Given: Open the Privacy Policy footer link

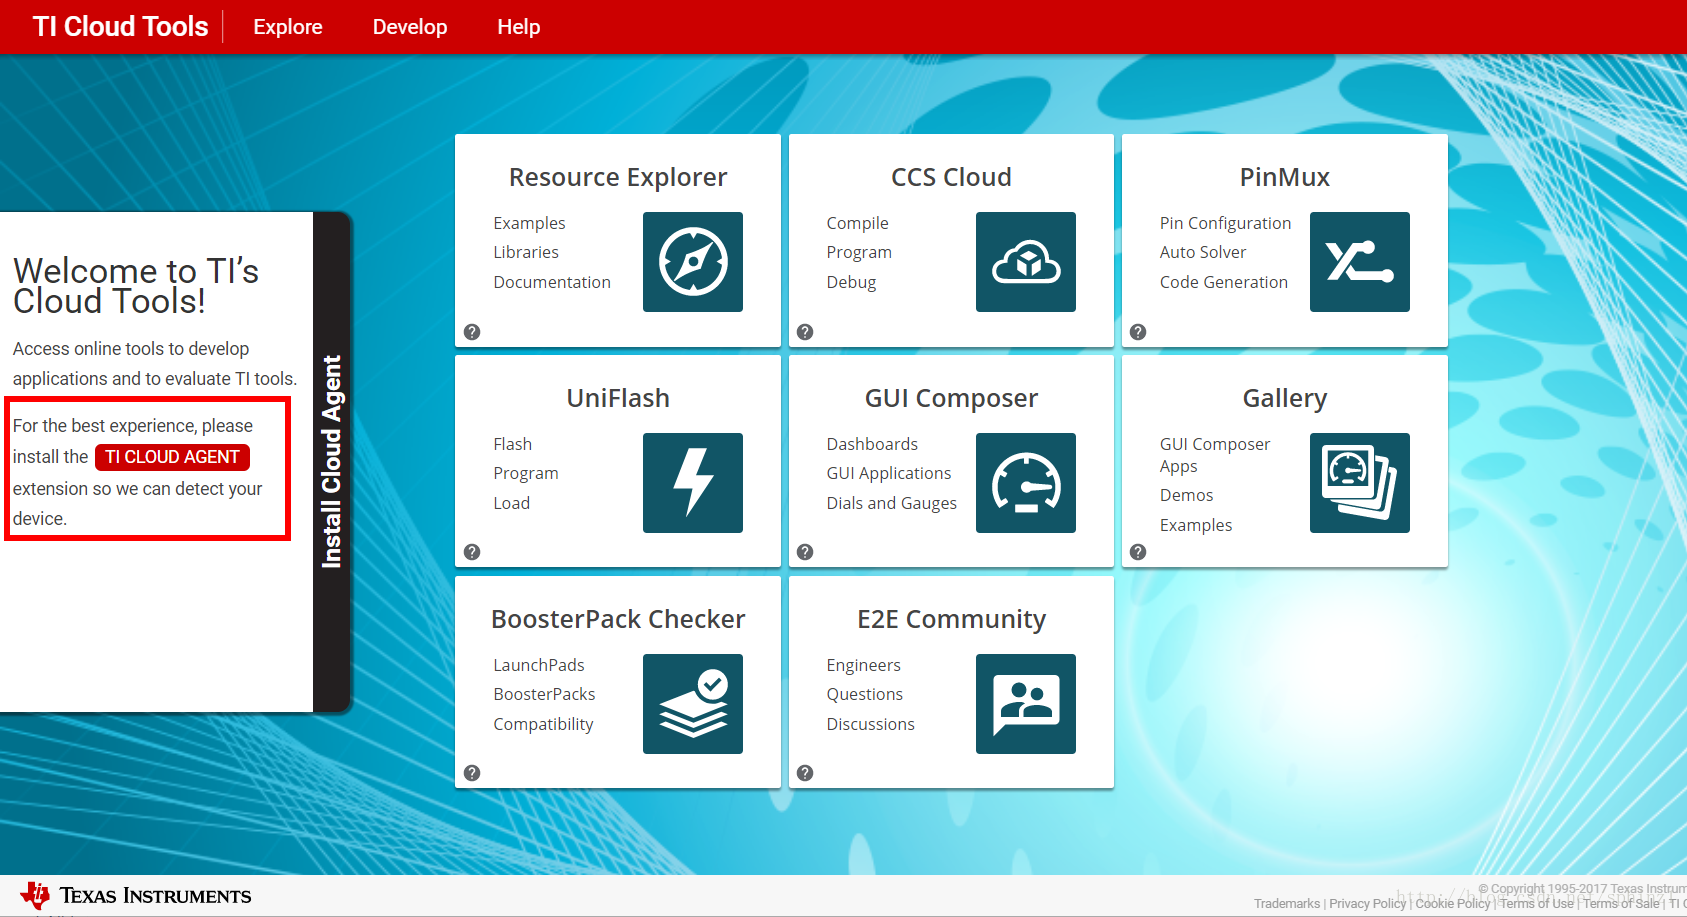Looking at the screenshot, I should [x=1367, y=904].
